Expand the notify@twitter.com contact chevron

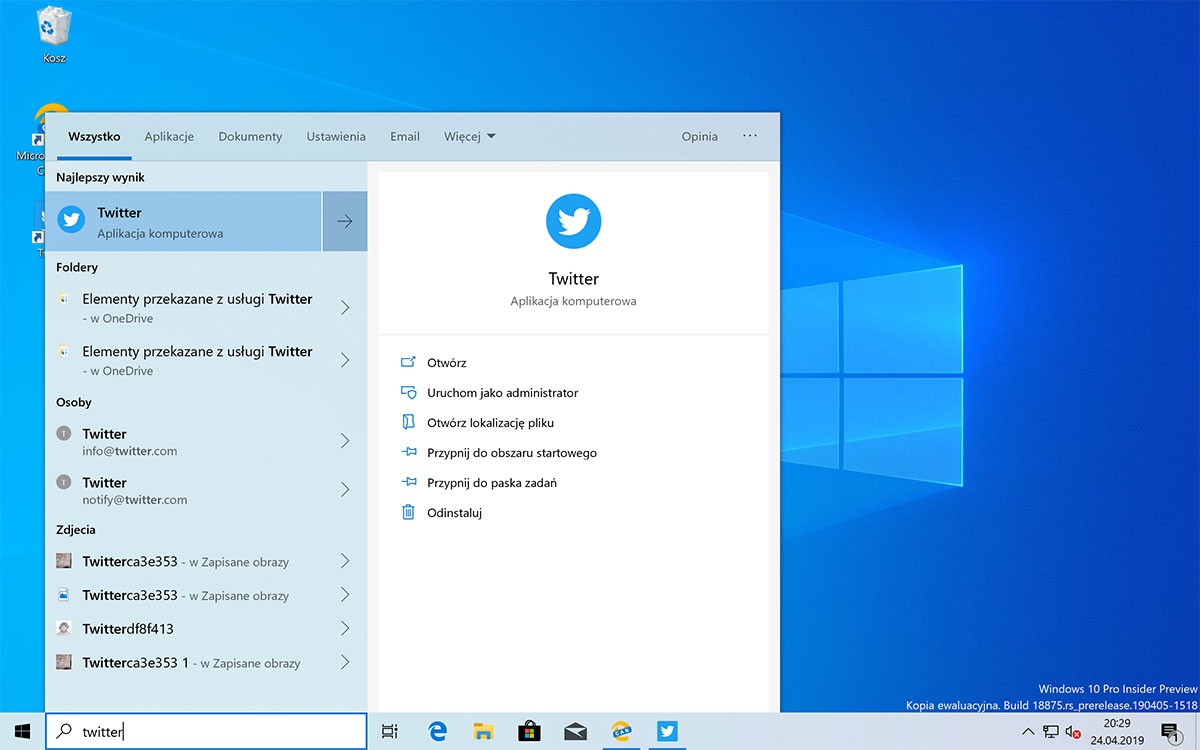[x=345, y=490]
